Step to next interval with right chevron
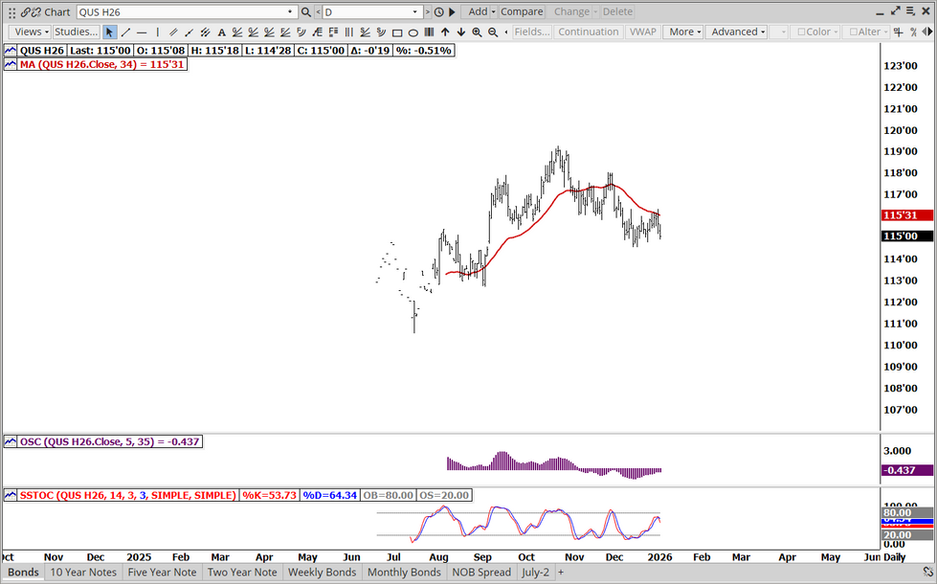937x584 pixels. coord(427,12)
